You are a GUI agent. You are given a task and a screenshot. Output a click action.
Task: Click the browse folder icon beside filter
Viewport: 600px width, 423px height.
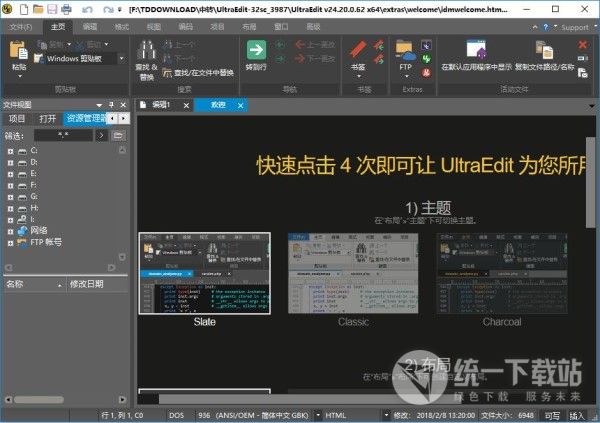[x=118, y=135]
